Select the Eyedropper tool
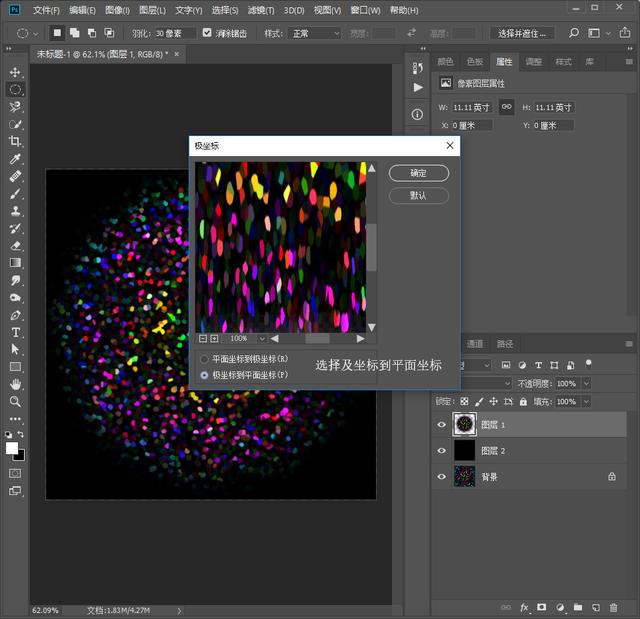 pyautogui.click(x=15, y=159)
